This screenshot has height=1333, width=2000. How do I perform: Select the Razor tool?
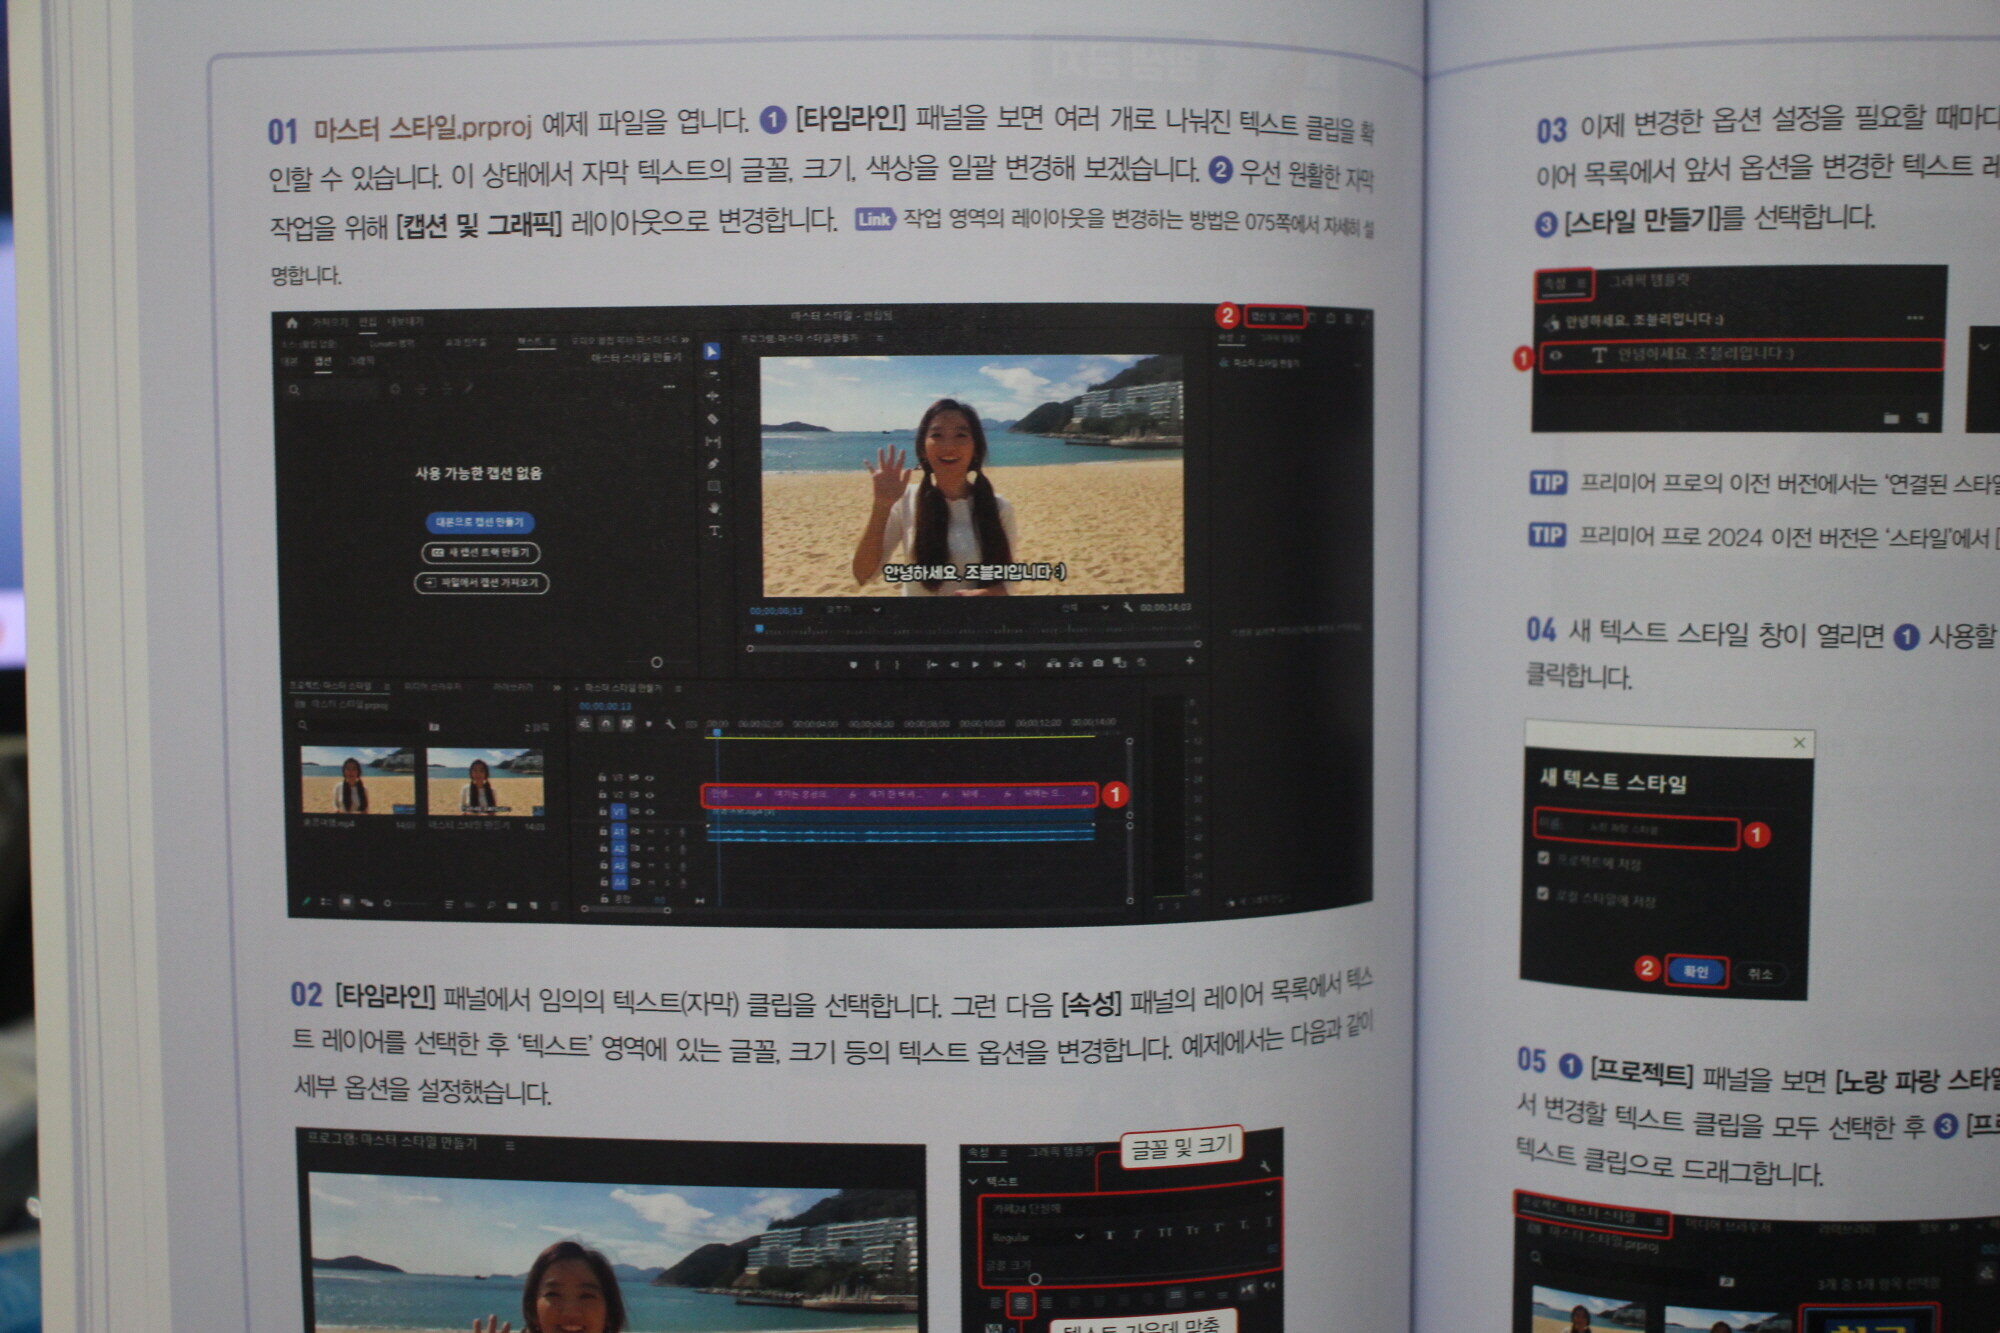pyautogui.click(x=712, y=419)
